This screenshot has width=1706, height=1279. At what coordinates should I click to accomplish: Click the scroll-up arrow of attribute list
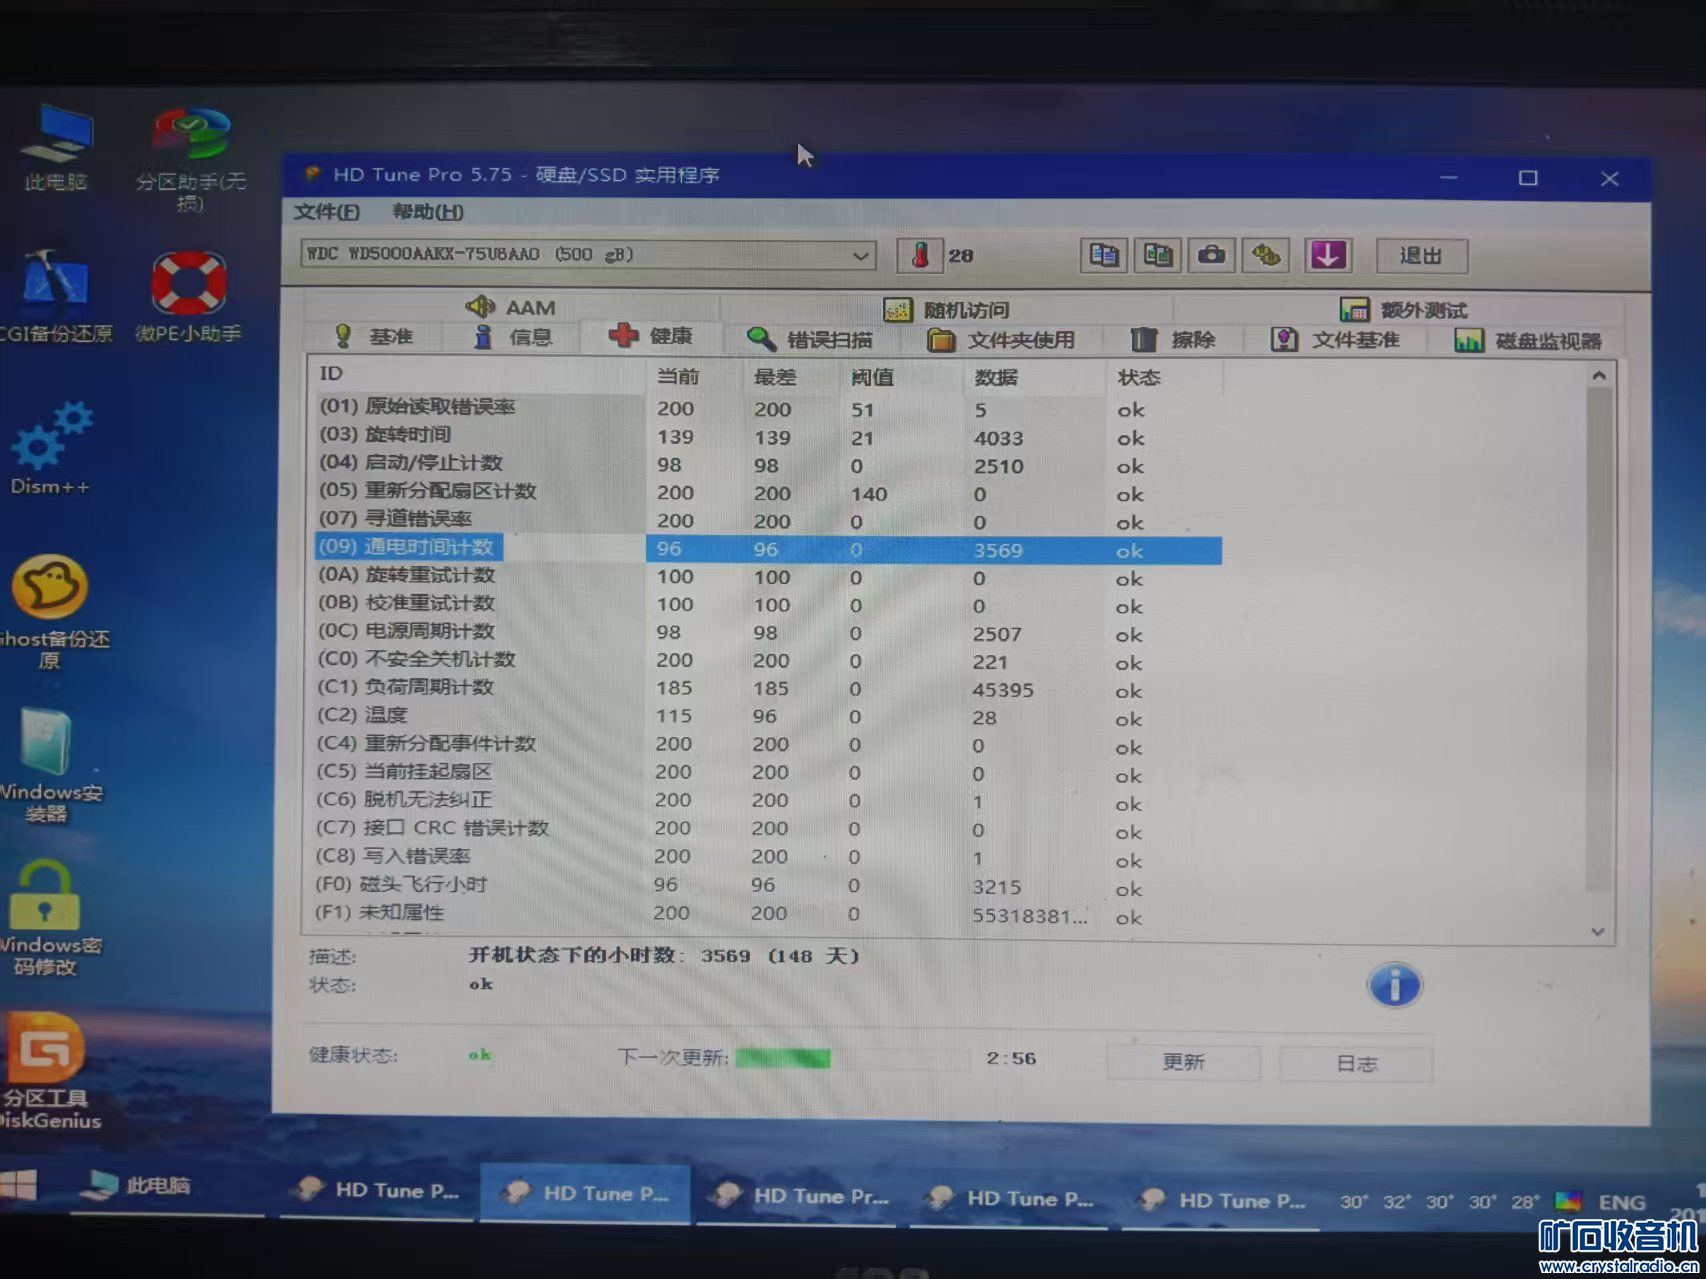pos(1598,376)
